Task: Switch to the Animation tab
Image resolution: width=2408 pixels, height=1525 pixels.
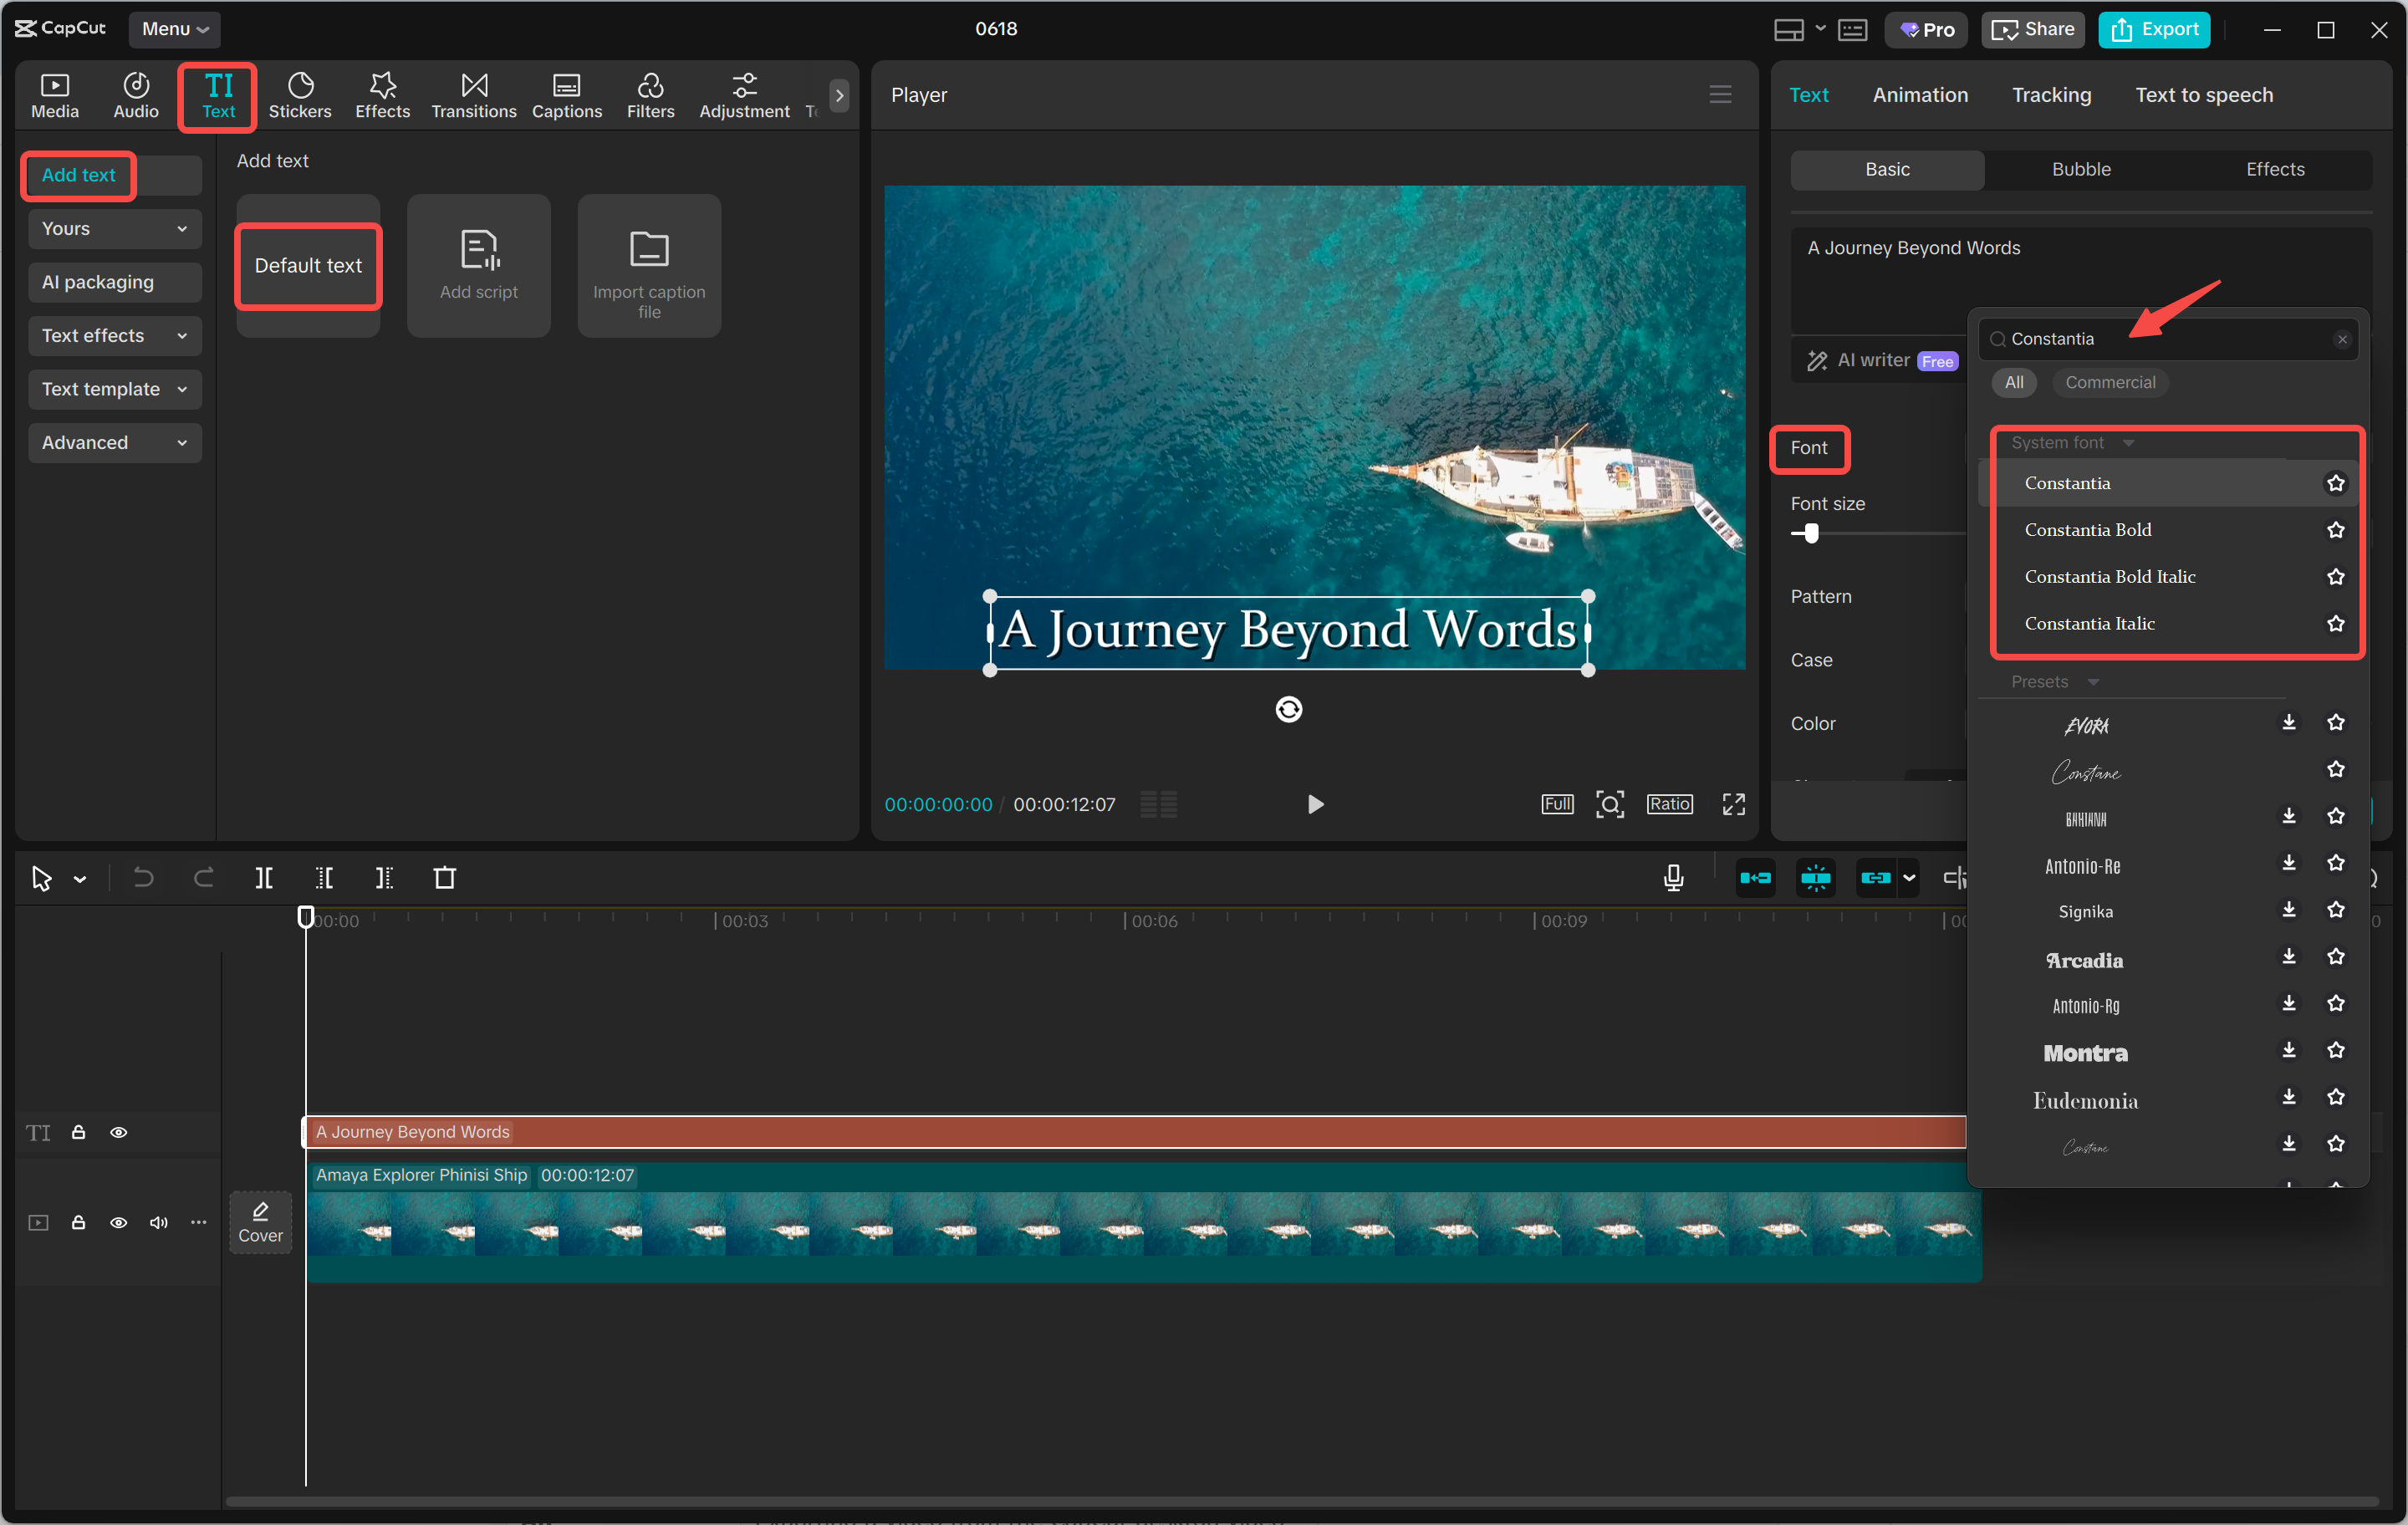Action: (1920, 94)
